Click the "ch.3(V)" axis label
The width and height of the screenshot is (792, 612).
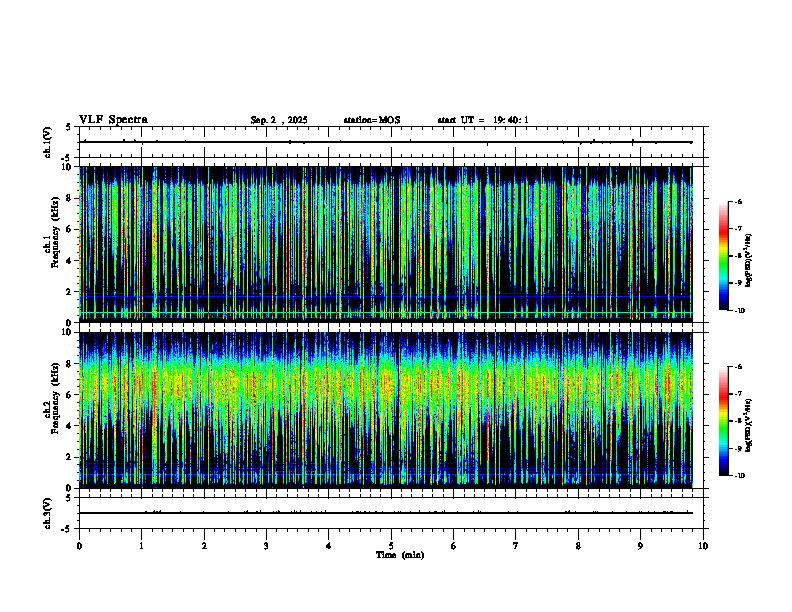(x=48, y=514)
